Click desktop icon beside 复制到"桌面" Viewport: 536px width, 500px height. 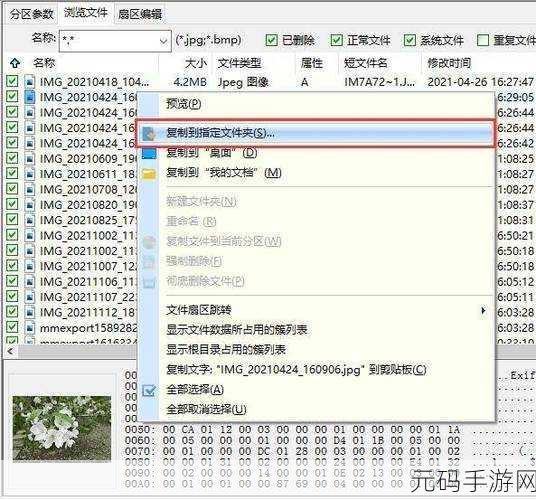click(x=149, y=153)
